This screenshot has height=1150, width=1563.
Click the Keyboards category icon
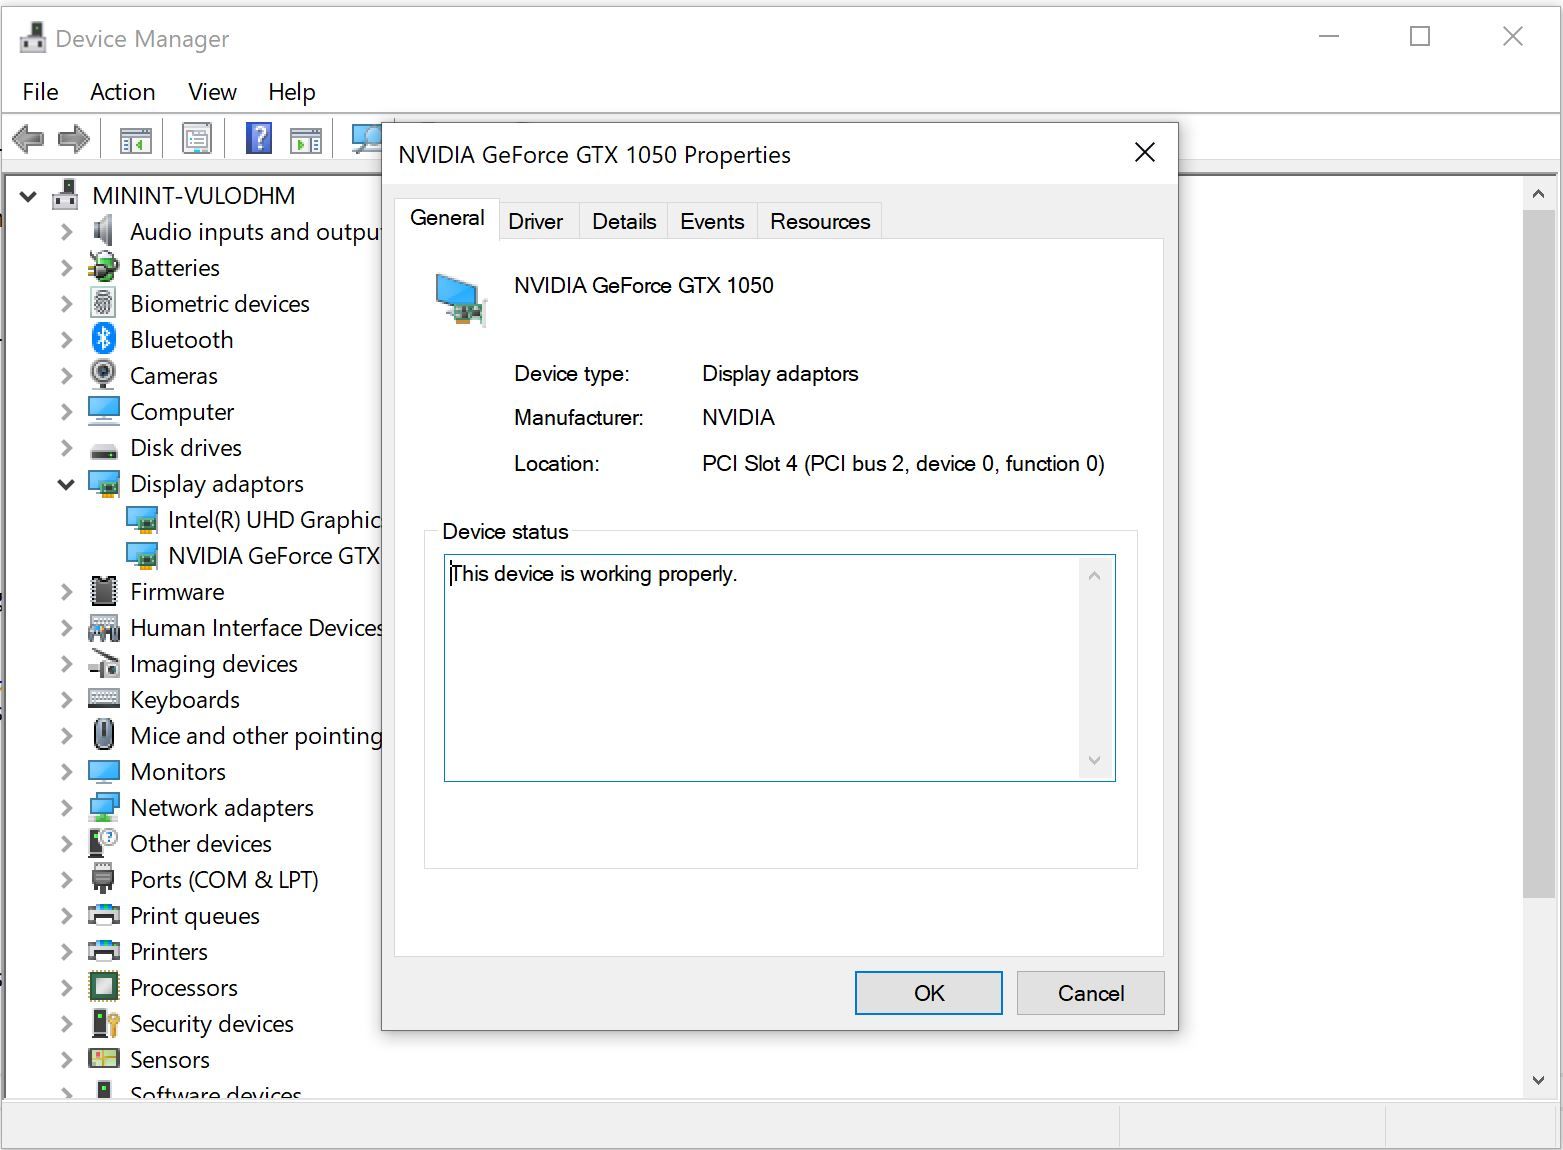pos(103,698)
